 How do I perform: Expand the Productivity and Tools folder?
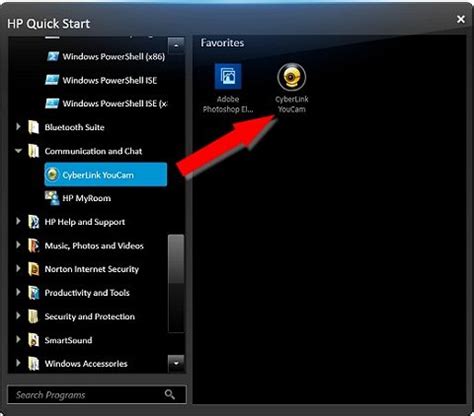(18, 292)
